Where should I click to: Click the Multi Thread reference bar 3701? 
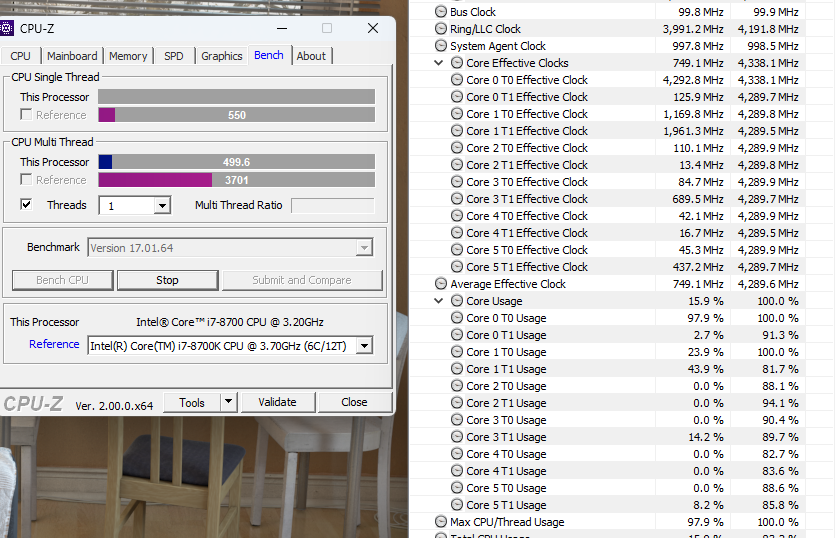236,180
